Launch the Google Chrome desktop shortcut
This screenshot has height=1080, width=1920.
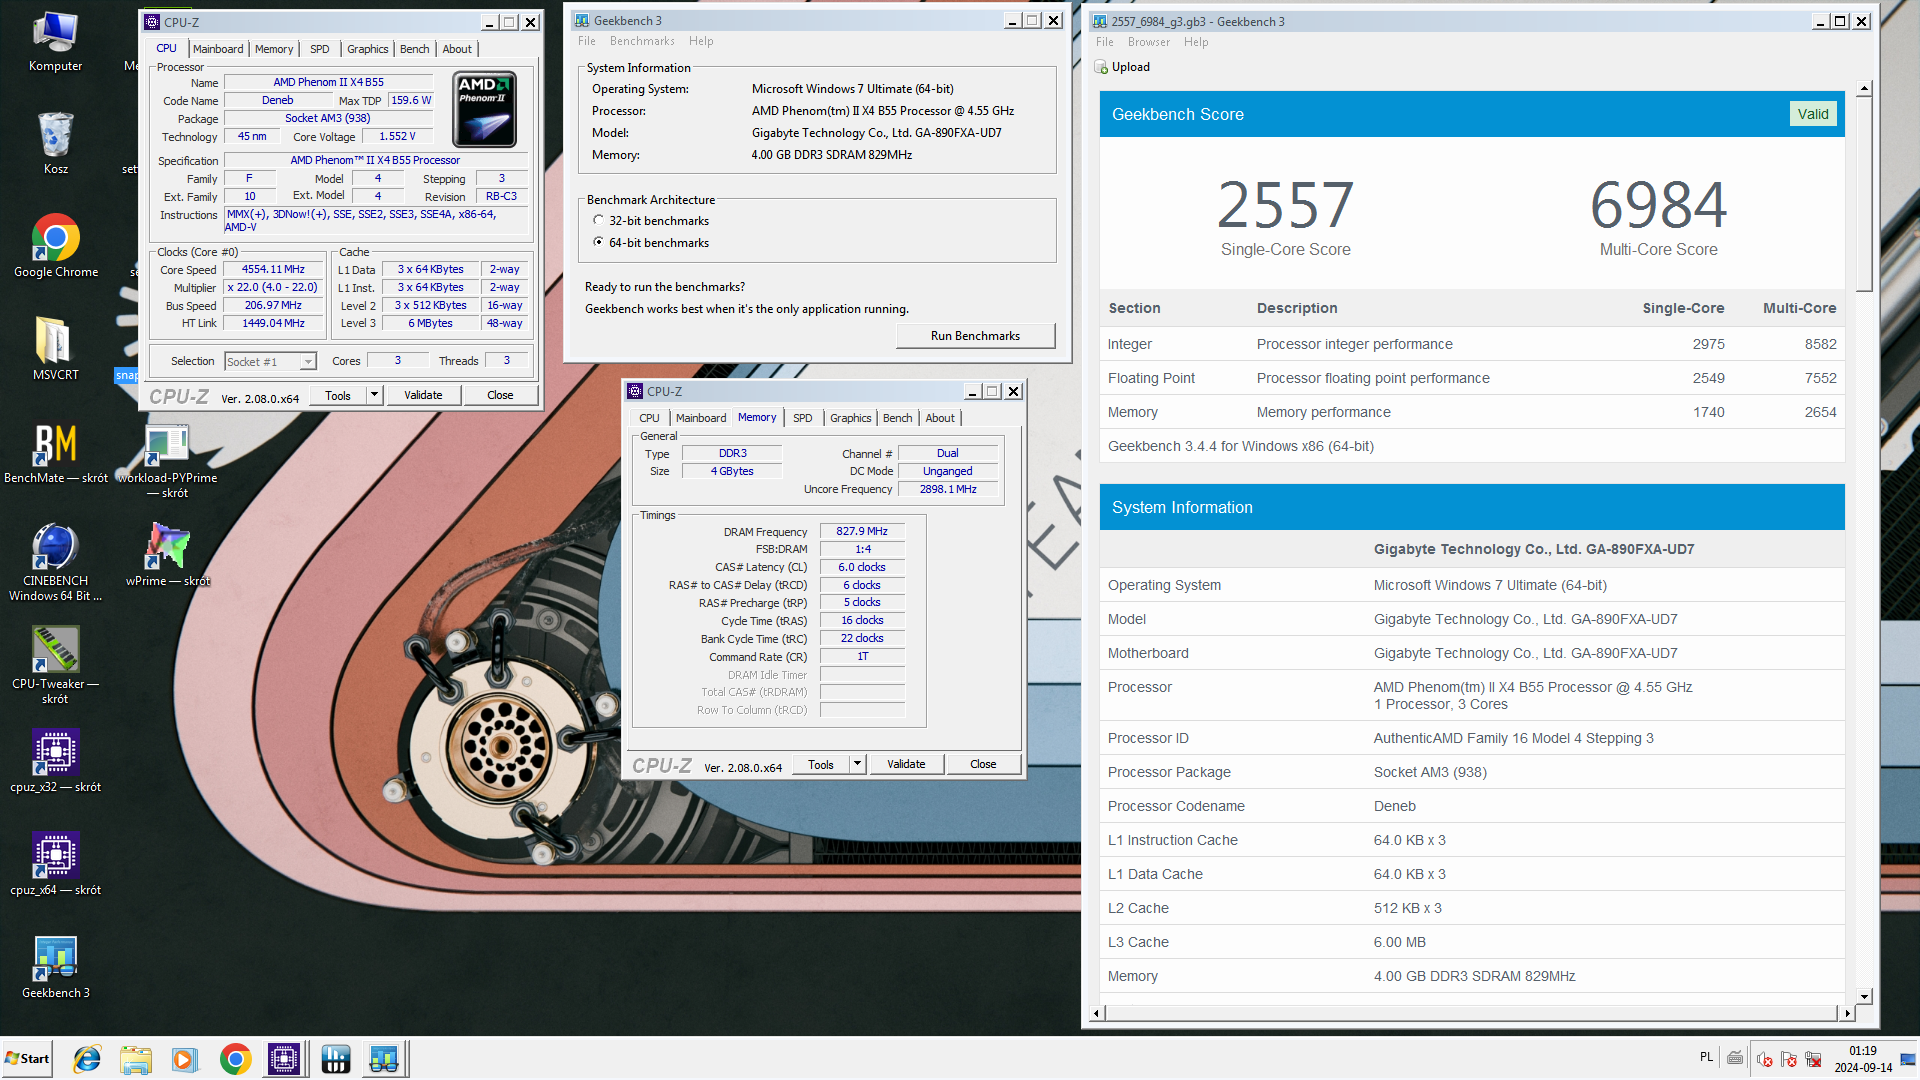[x=55, y=246]
